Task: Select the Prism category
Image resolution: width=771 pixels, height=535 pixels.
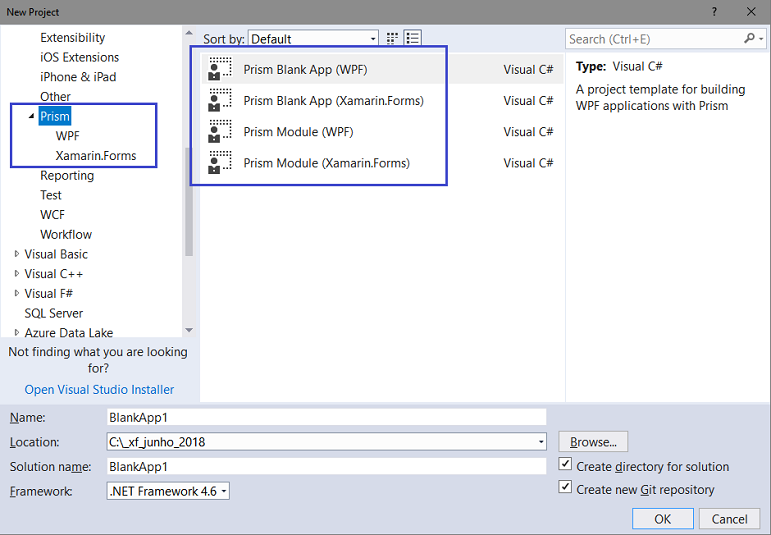Action: coord(55,116)
